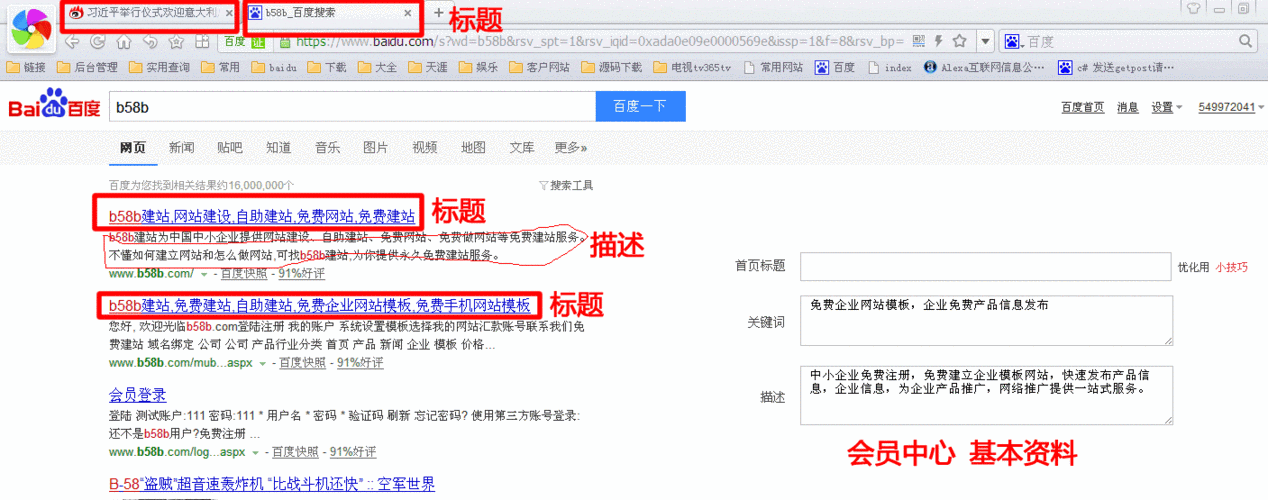Screen dimensions: 1268x500
Task: Expand the 549972041 account dropdown
Action: coord(1230,107)
